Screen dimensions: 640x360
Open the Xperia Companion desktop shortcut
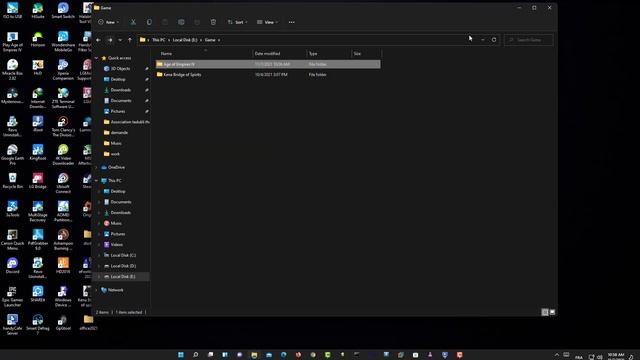(x=63, y=70)
